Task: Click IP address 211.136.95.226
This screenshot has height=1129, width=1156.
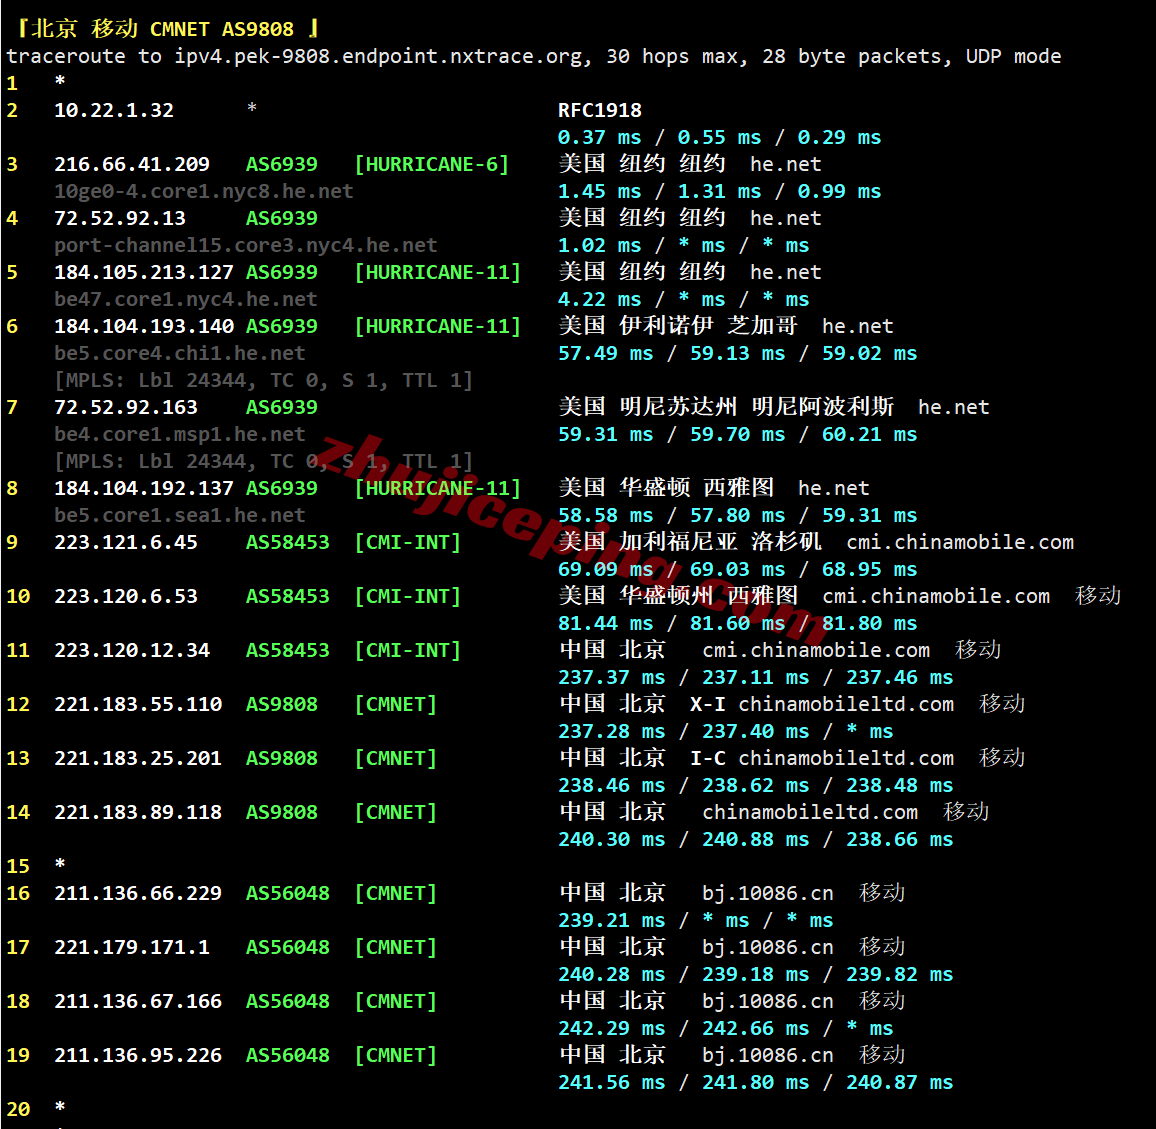Action: coord(138,1056)
